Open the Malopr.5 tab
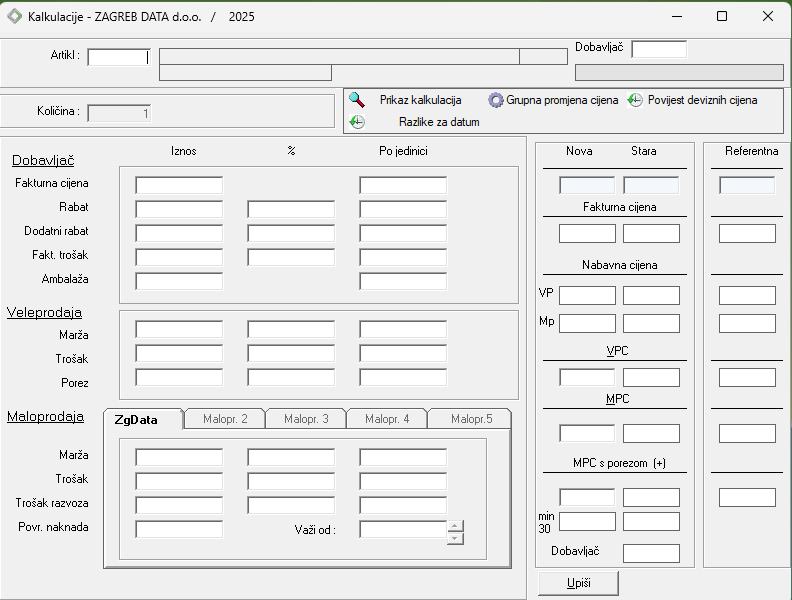Screen dimensions: 792x600 click(x=471, y=419)
